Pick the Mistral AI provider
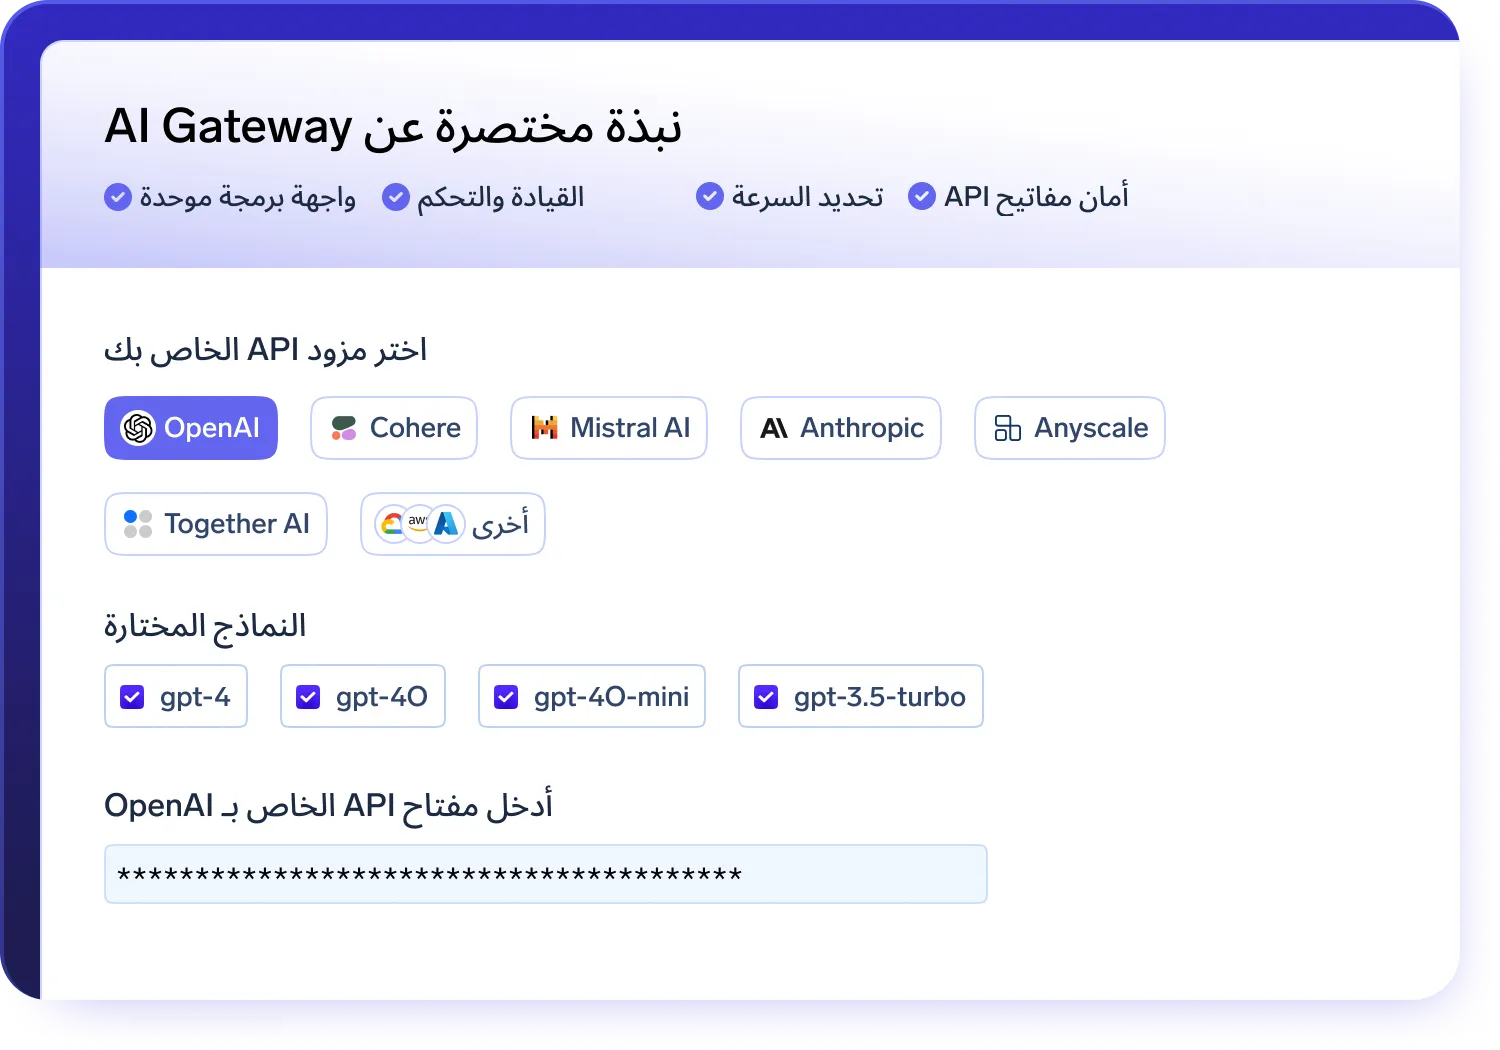 609,428
